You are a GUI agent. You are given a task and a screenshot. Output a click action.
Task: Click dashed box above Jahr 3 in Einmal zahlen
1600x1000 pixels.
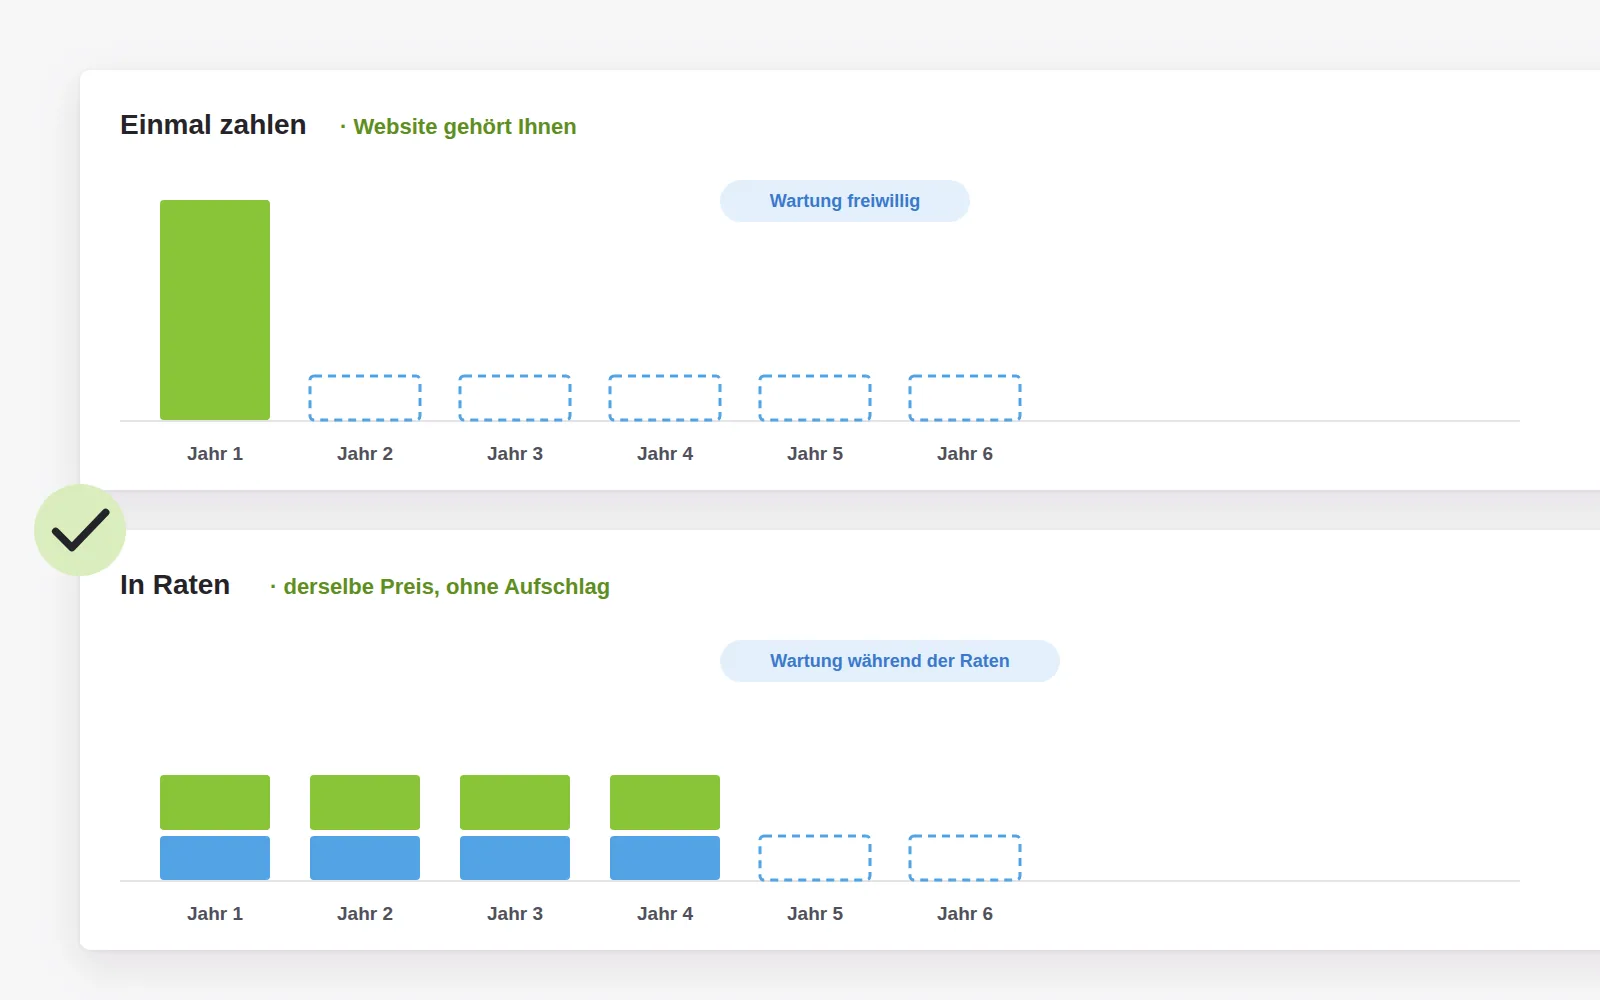pos(515,398)
